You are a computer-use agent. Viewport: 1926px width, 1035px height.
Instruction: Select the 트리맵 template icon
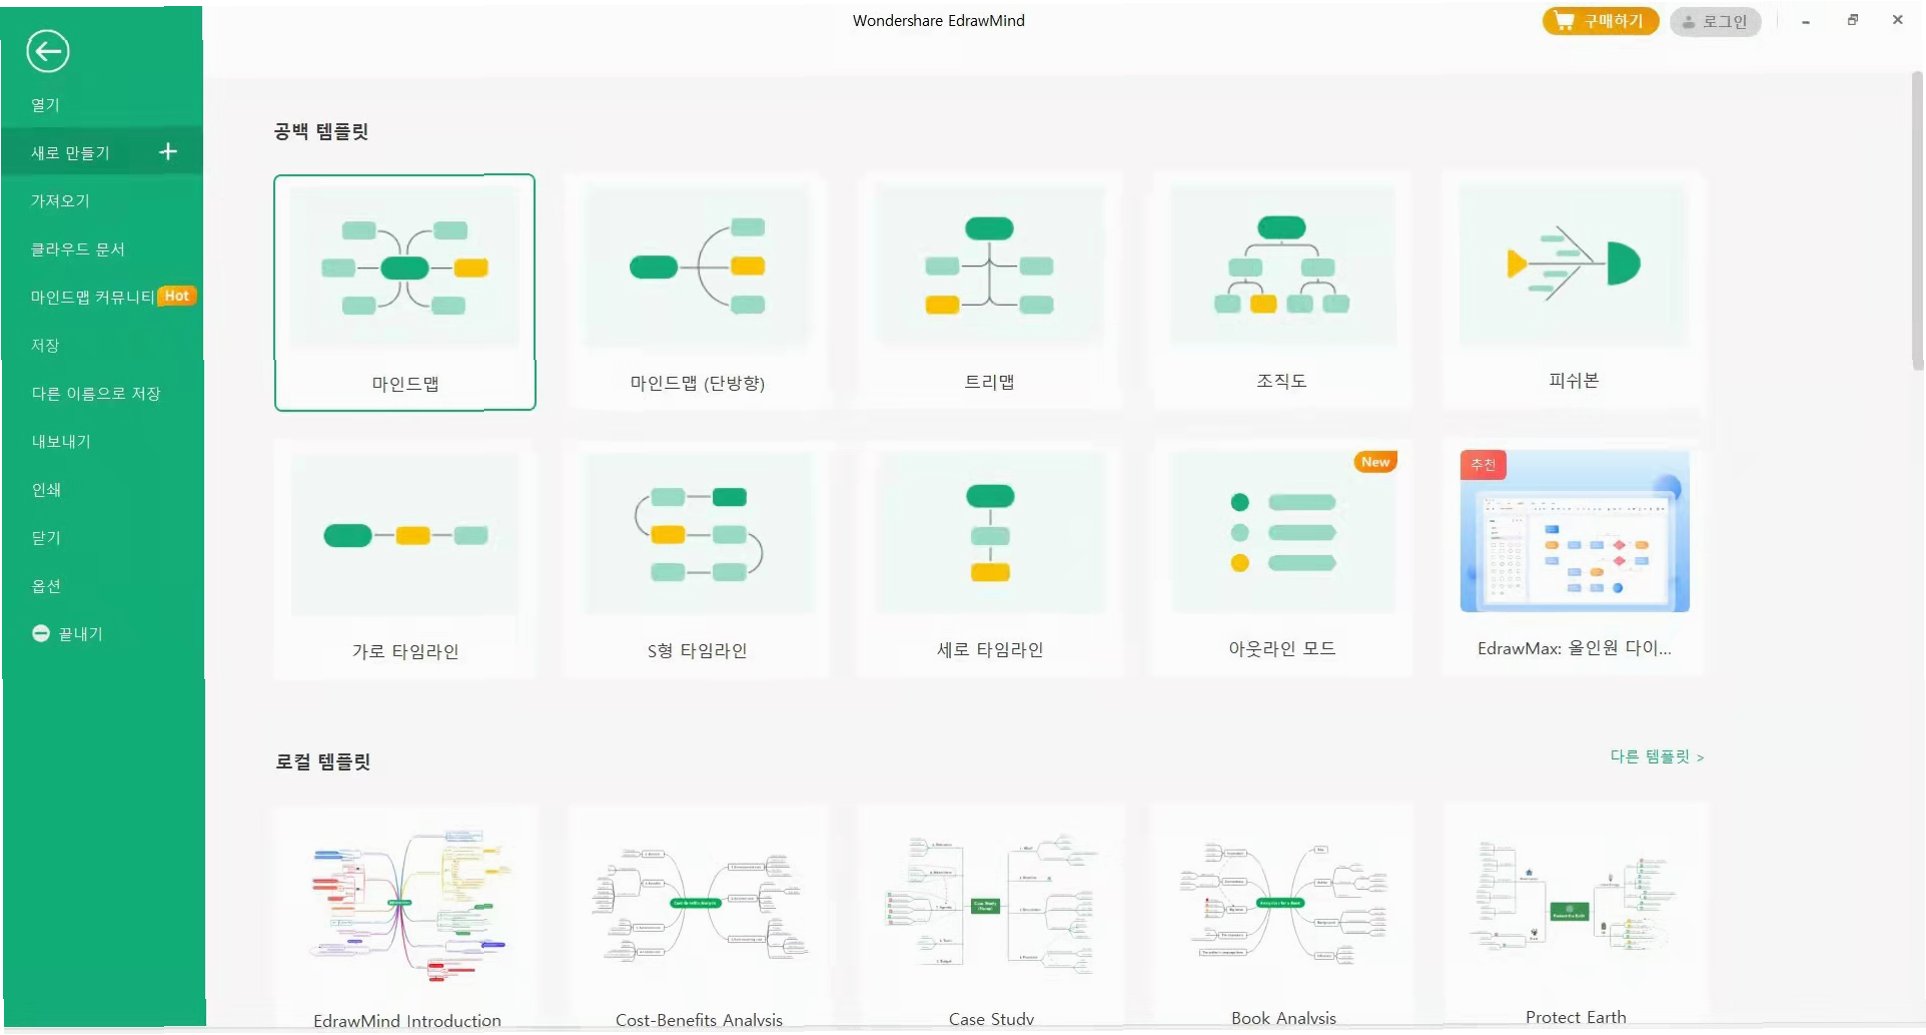click(x=989, y=267)
